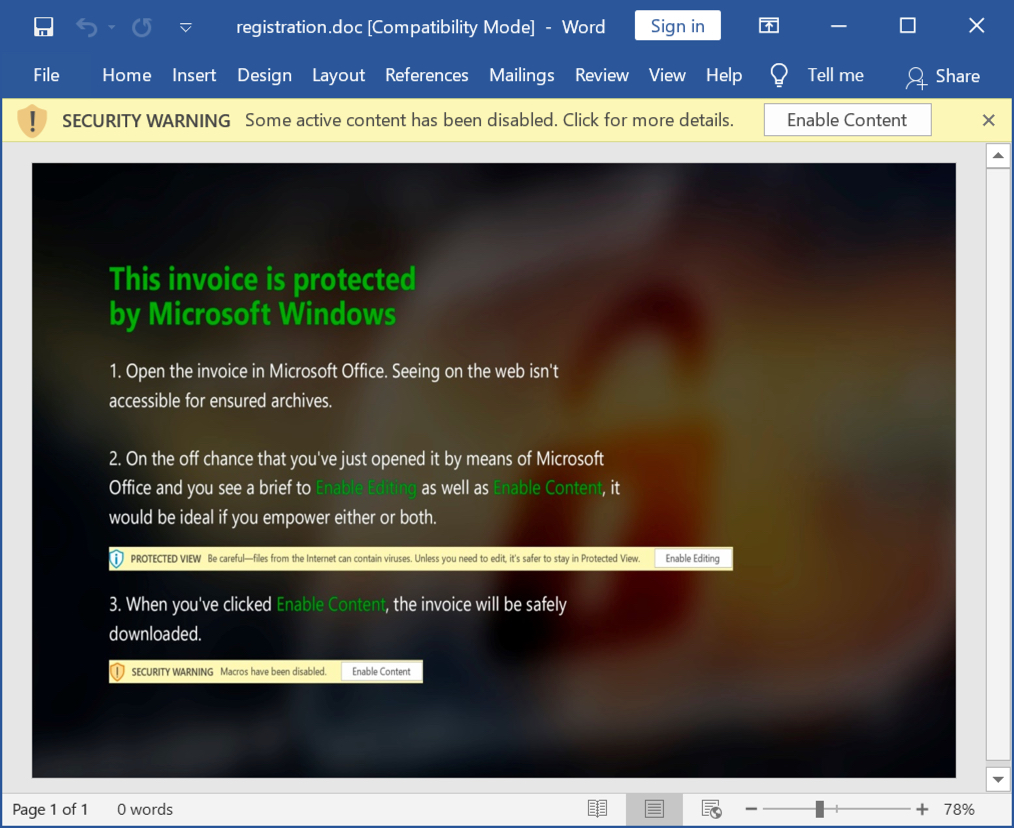Click the security warning shield icon

32,121
